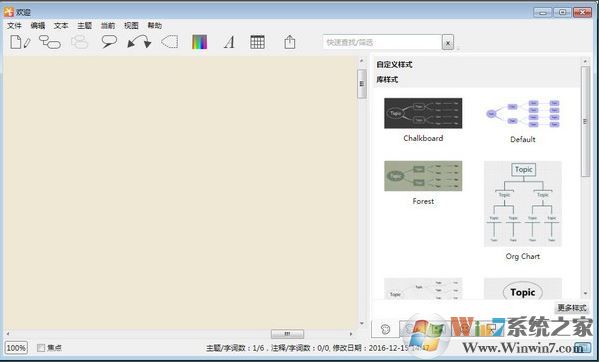Click the canvas scroll-left arrow

pos(8,334)
